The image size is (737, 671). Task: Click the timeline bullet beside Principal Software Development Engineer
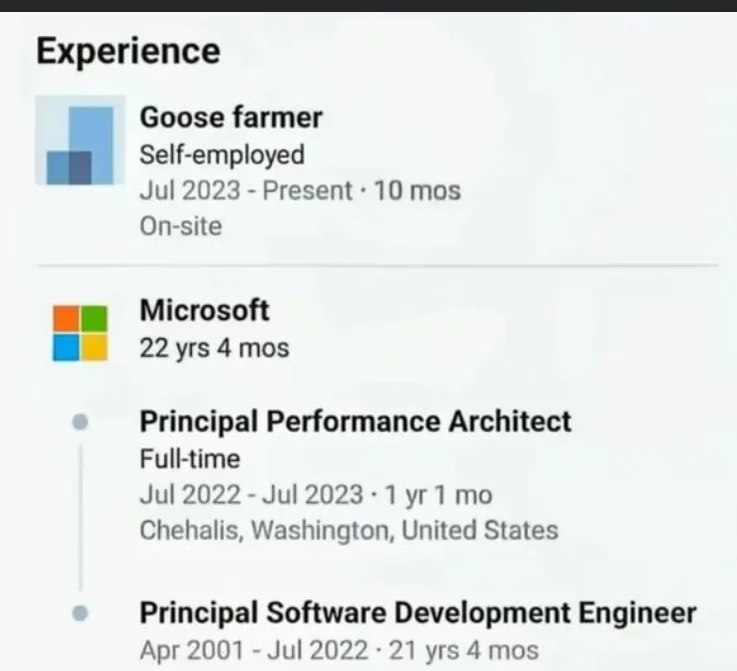pyautogui.click(x=81, y=612)
